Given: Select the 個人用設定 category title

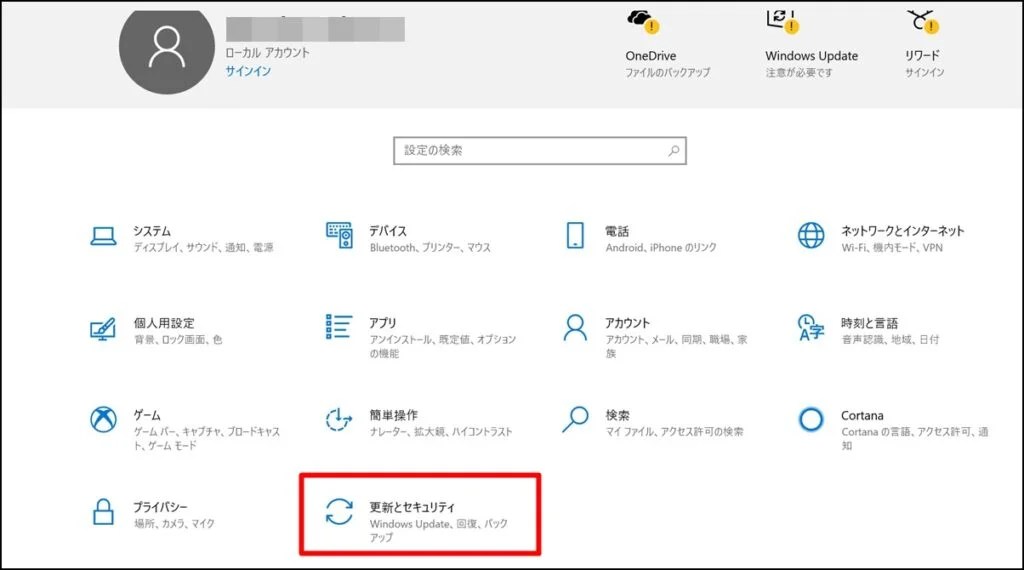Looking at the screenshot, I should tap(164, 323).
